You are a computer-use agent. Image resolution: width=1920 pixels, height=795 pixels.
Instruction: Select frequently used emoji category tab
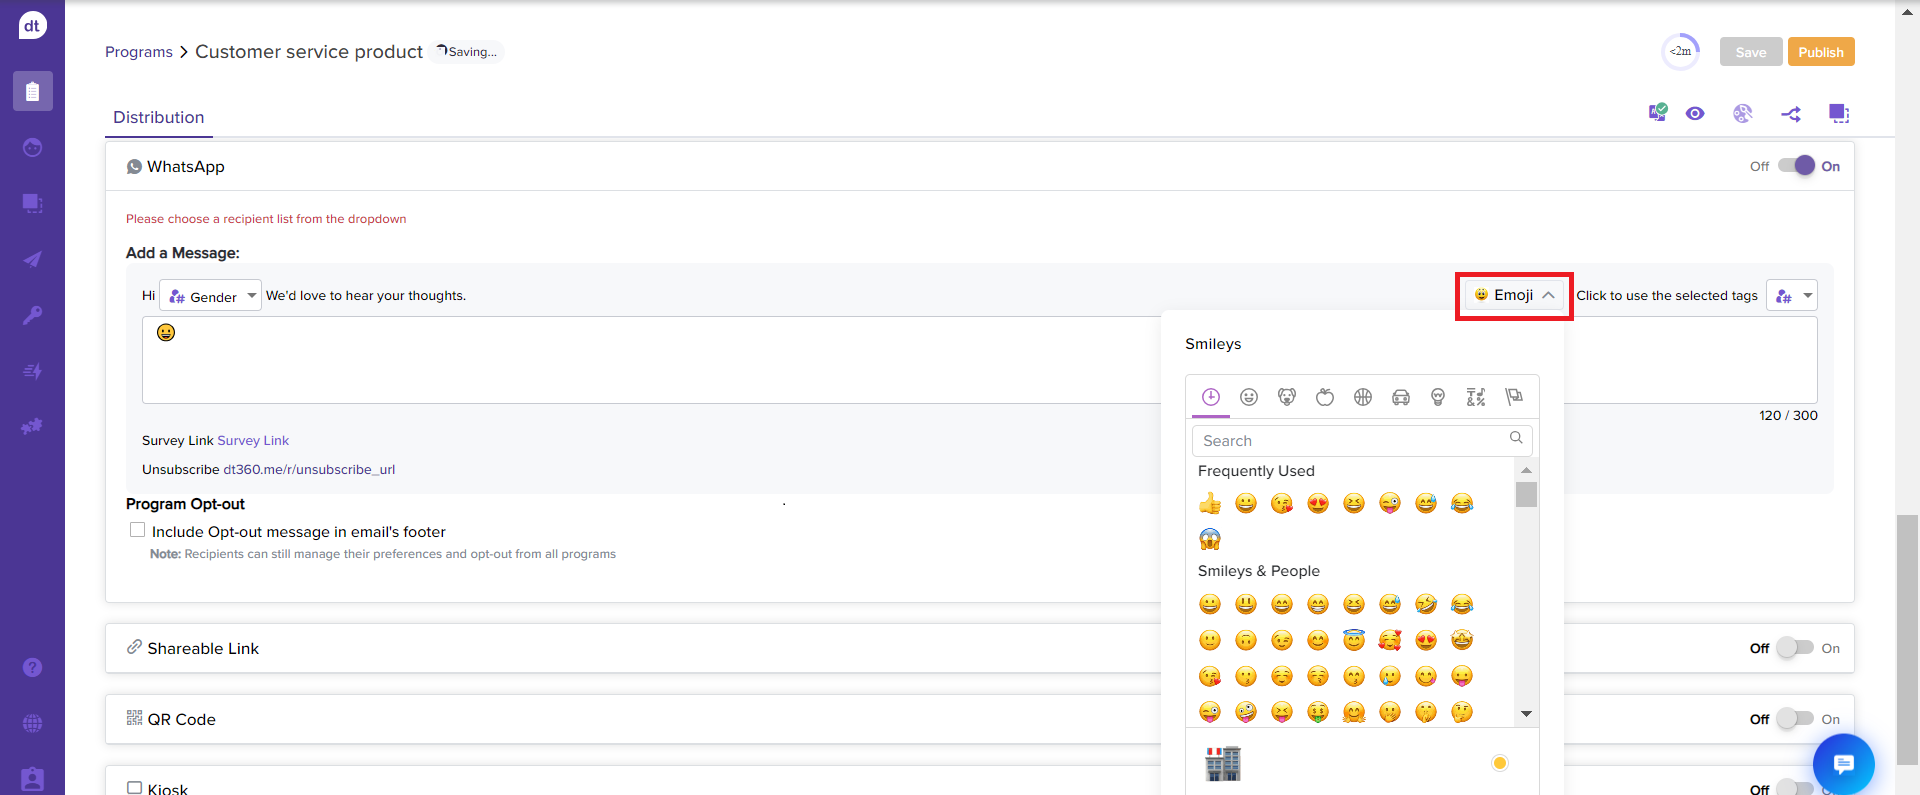point(1211,397)
